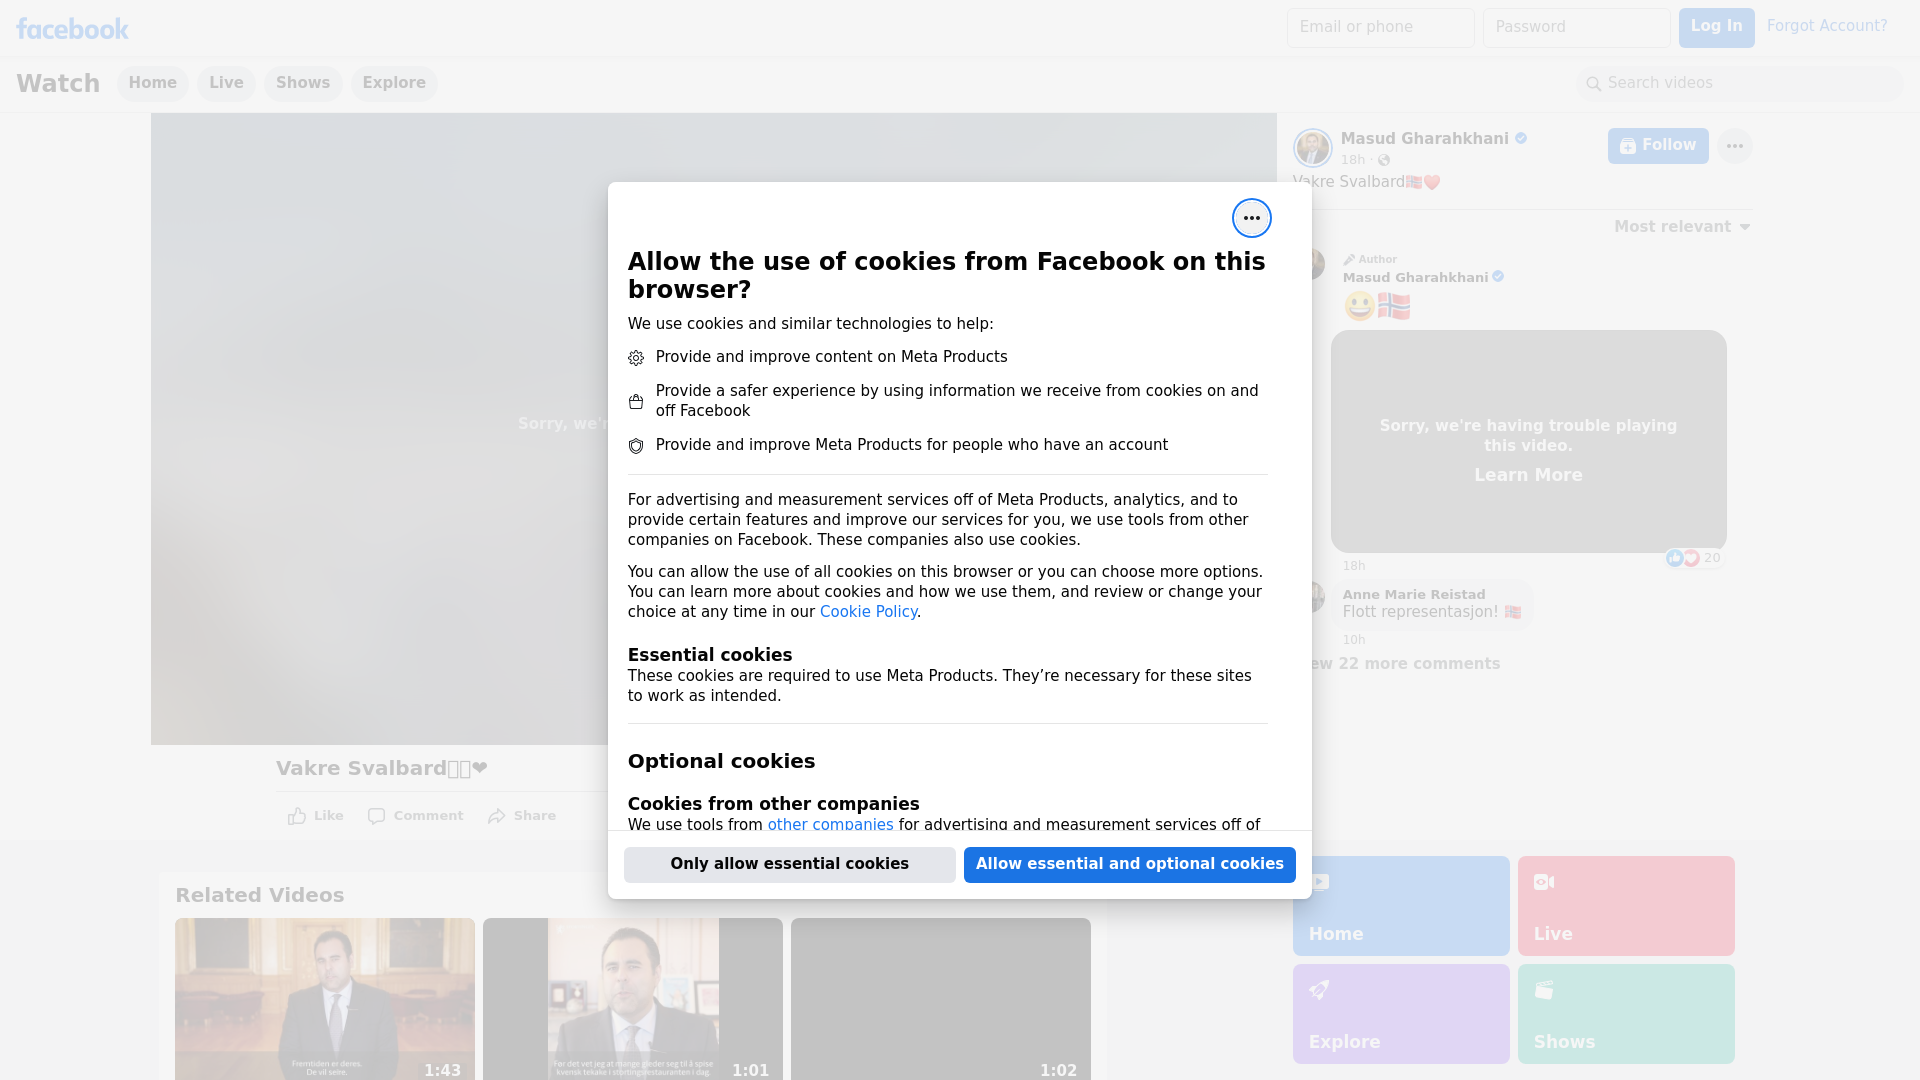The image size is (1920, 1080).
Task: Open Masud Gharahkhani profile picture
Action: coord(1312,148)
